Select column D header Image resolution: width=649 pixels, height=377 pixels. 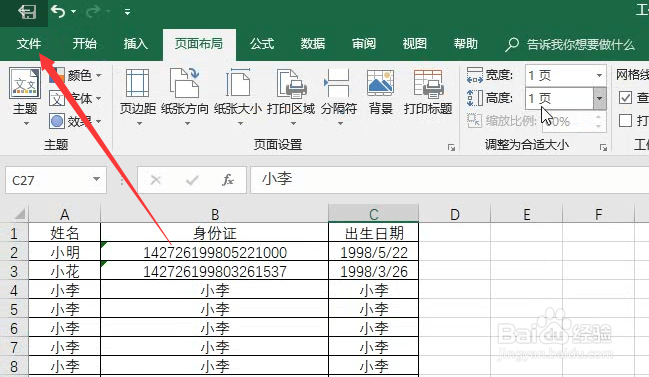pos(454,214)
